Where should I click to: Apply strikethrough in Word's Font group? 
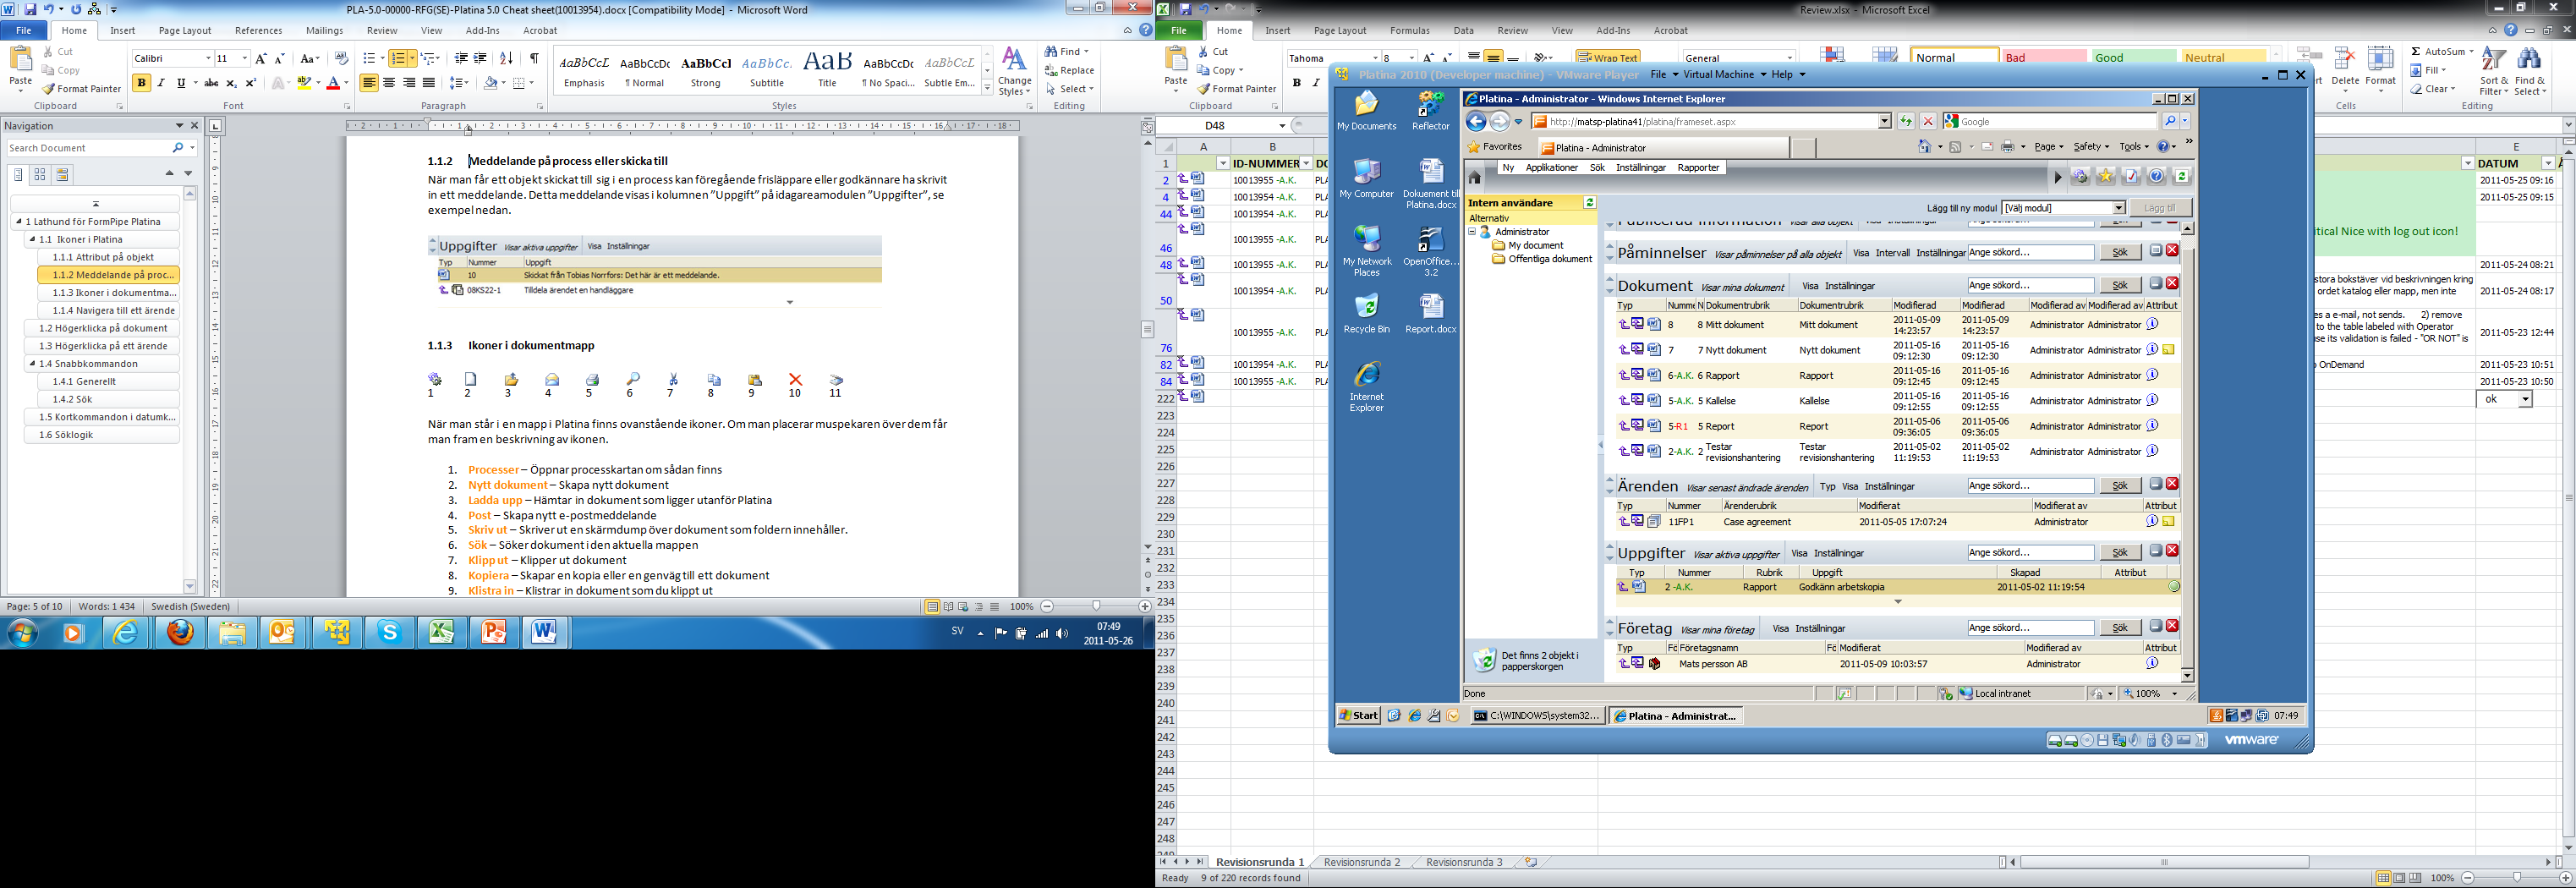click(211, 83)
